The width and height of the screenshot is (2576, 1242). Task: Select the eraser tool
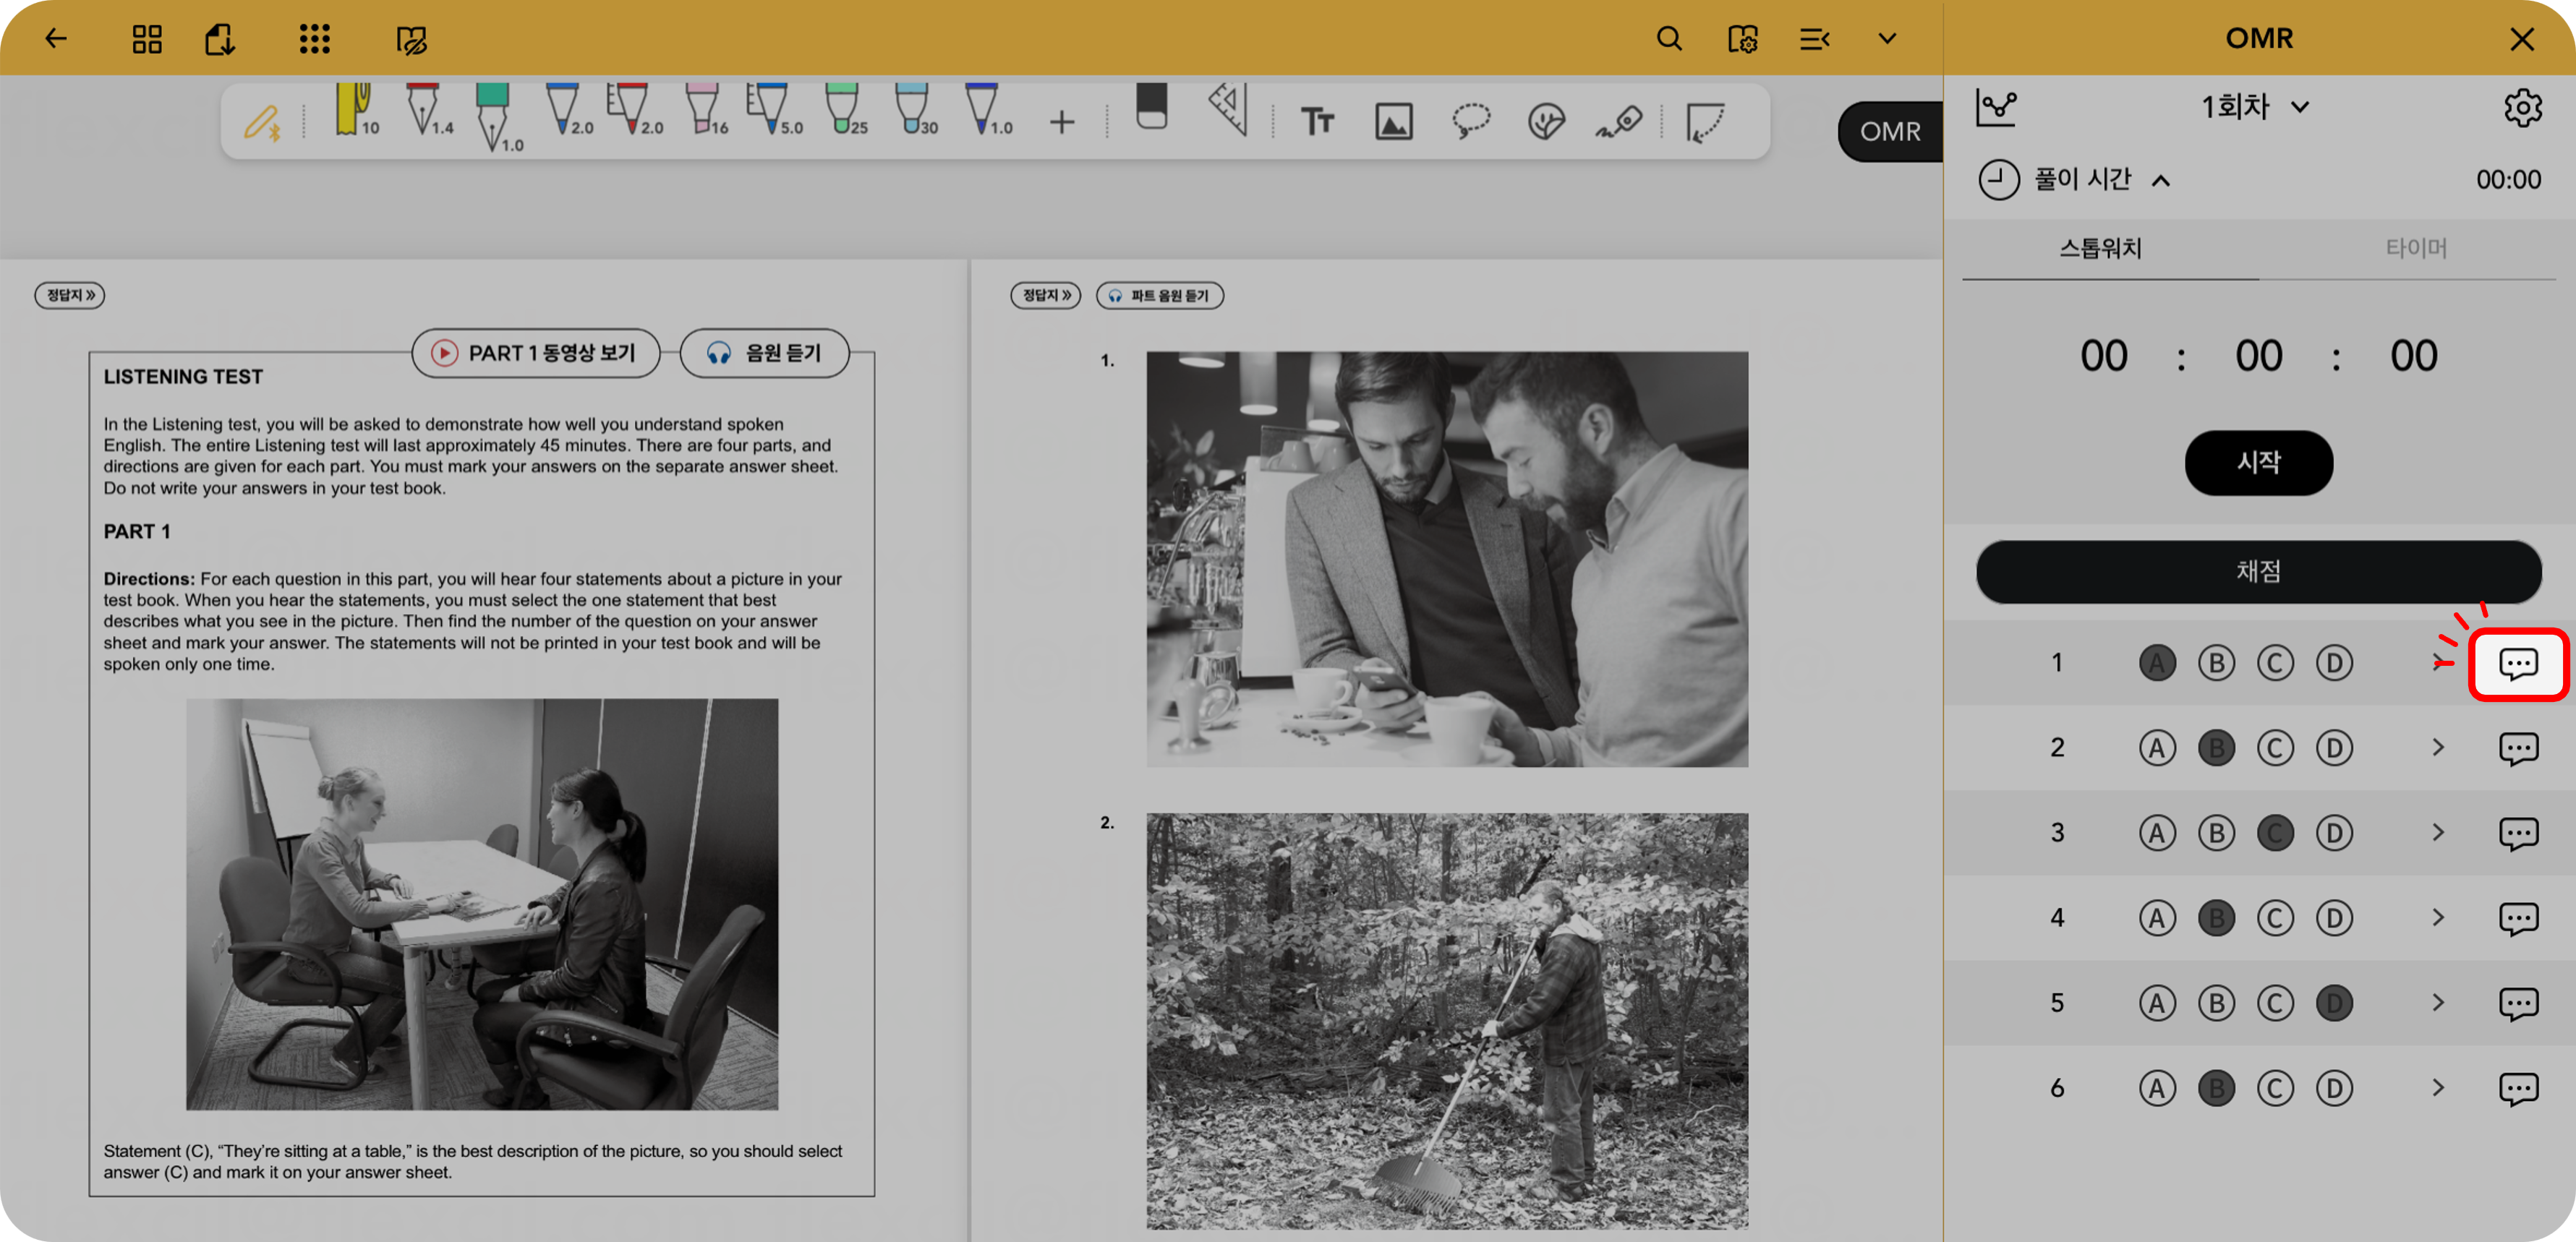click(x=1152, y=107)
